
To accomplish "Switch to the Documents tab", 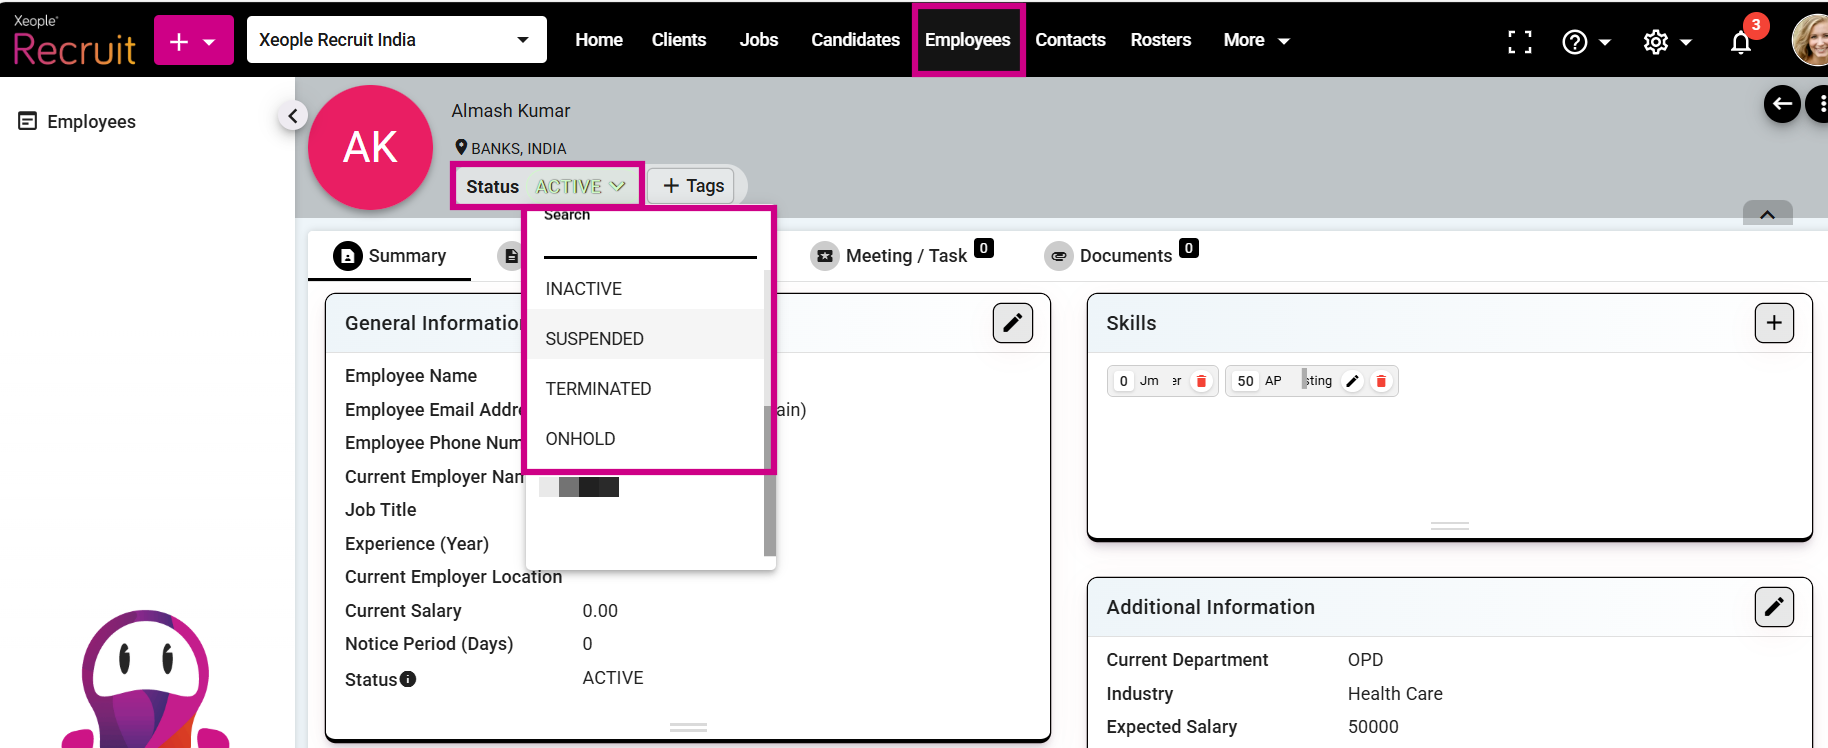I will click(x=1123, y=256).
